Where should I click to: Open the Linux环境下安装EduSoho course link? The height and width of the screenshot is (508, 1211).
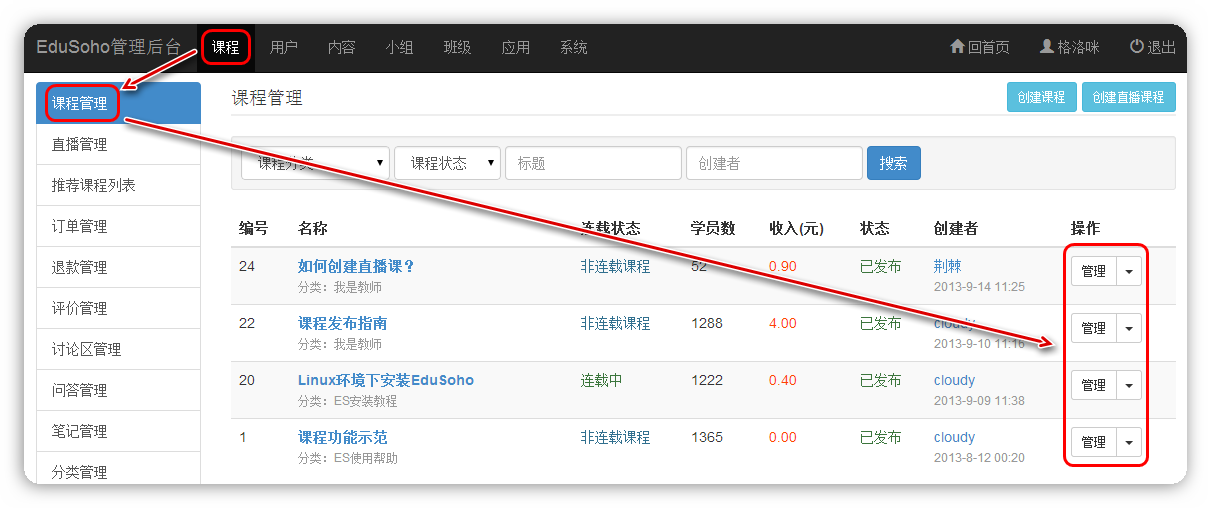(x=385, y=380)
